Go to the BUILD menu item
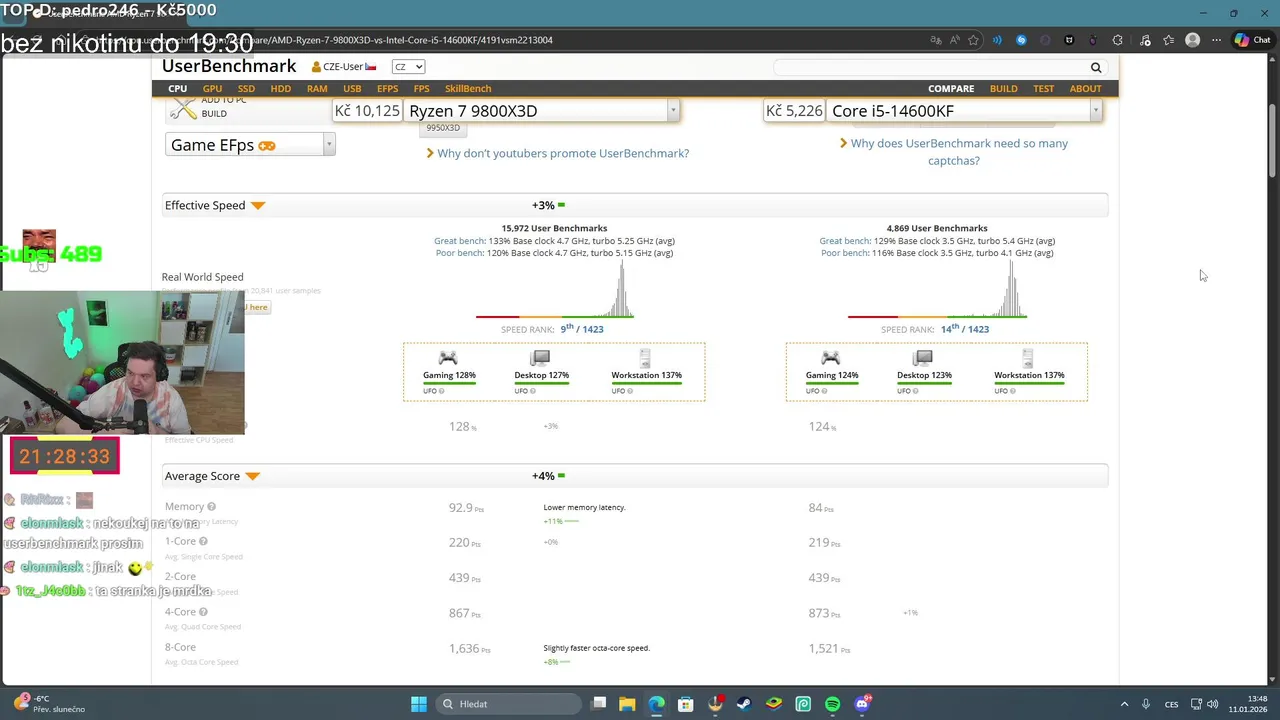The height and width of the screenshot is (720, 1280). point(1003,89)
